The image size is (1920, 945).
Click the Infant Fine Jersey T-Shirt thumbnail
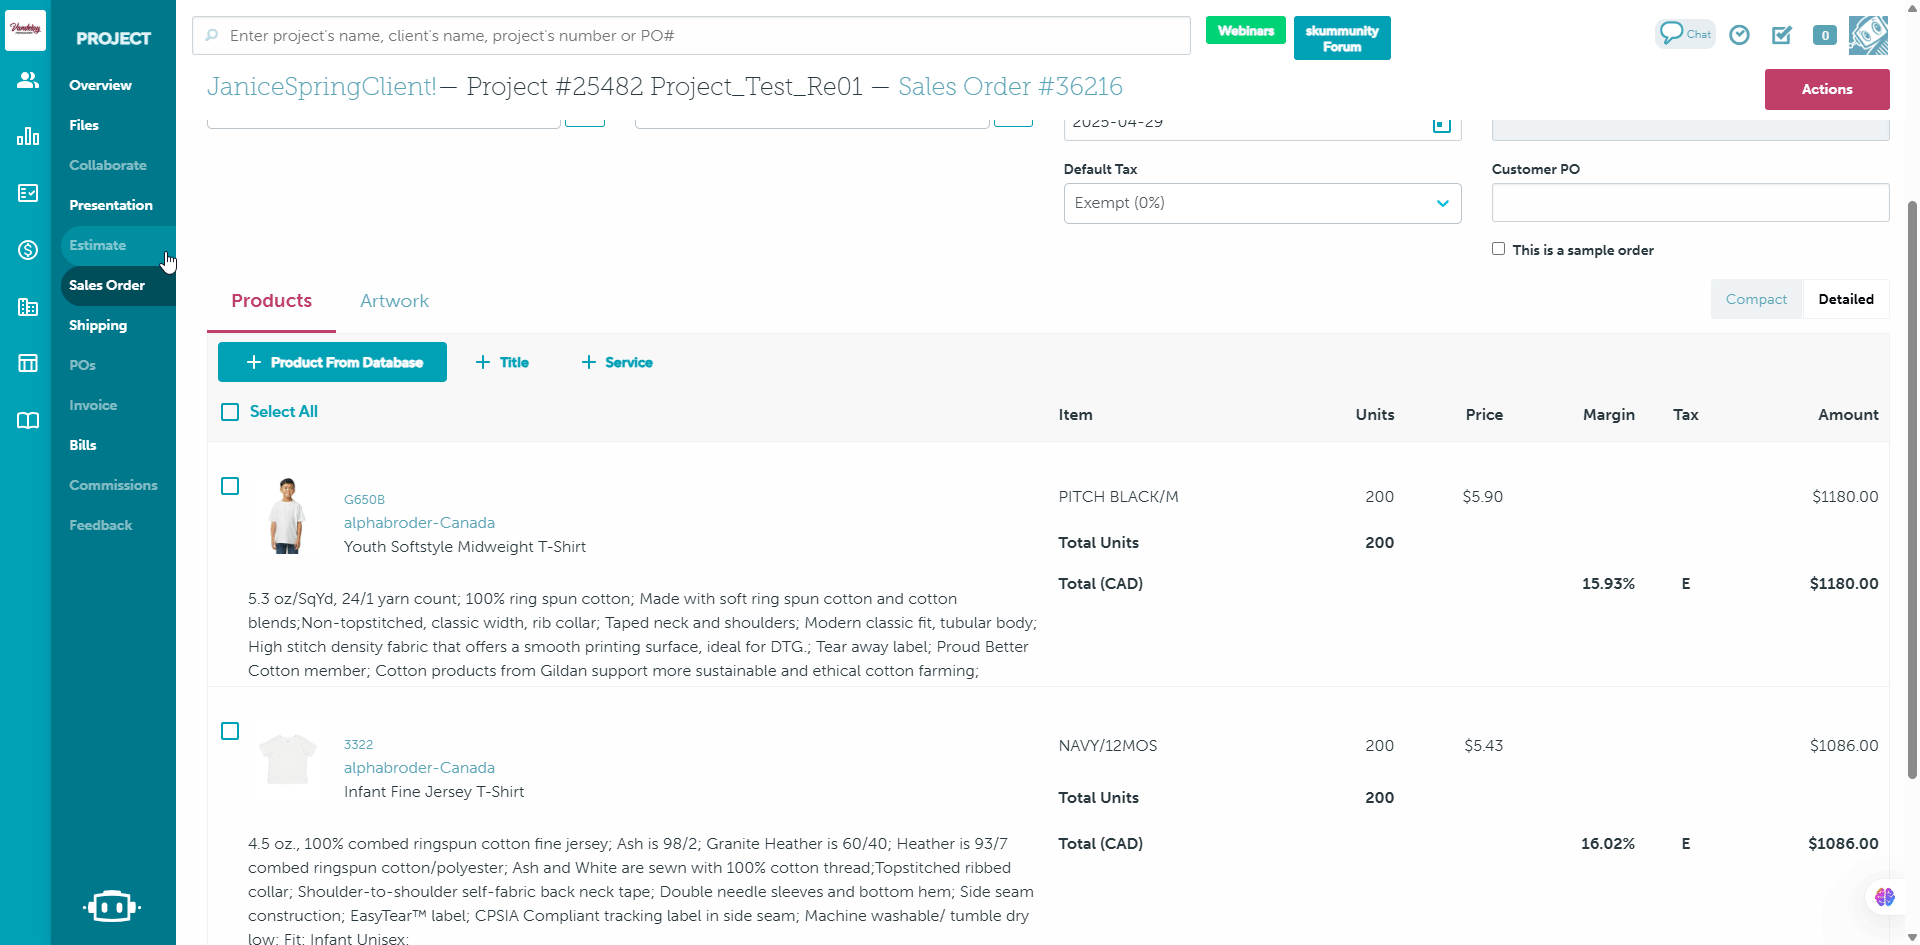287,758
